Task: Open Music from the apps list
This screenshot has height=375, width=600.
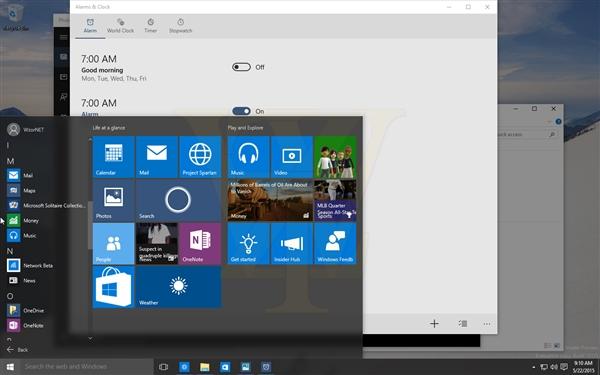Action: click(x=46, y=235)
